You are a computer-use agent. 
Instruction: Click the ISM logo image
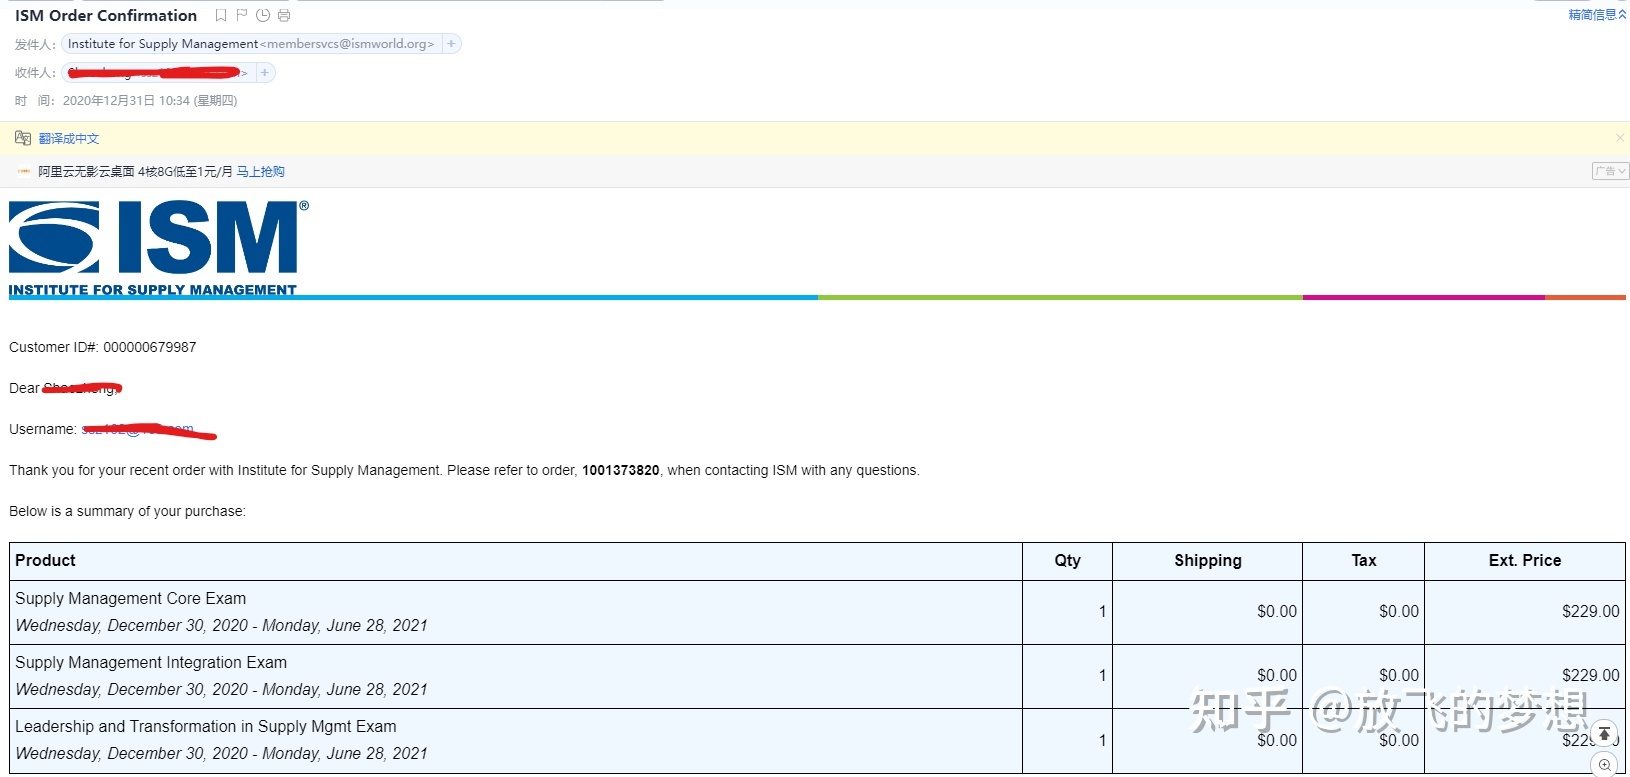[x=159, y=249]
